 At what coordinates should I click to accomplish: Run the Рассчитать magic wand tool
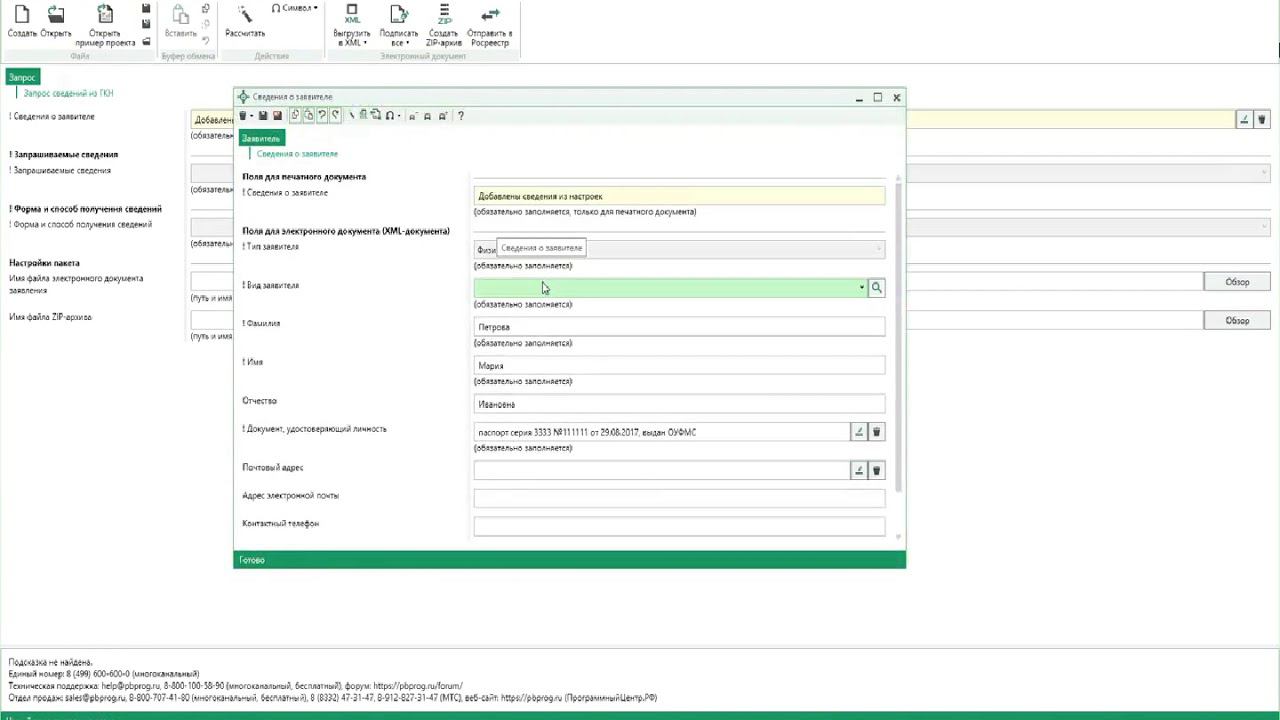(245, 16)
